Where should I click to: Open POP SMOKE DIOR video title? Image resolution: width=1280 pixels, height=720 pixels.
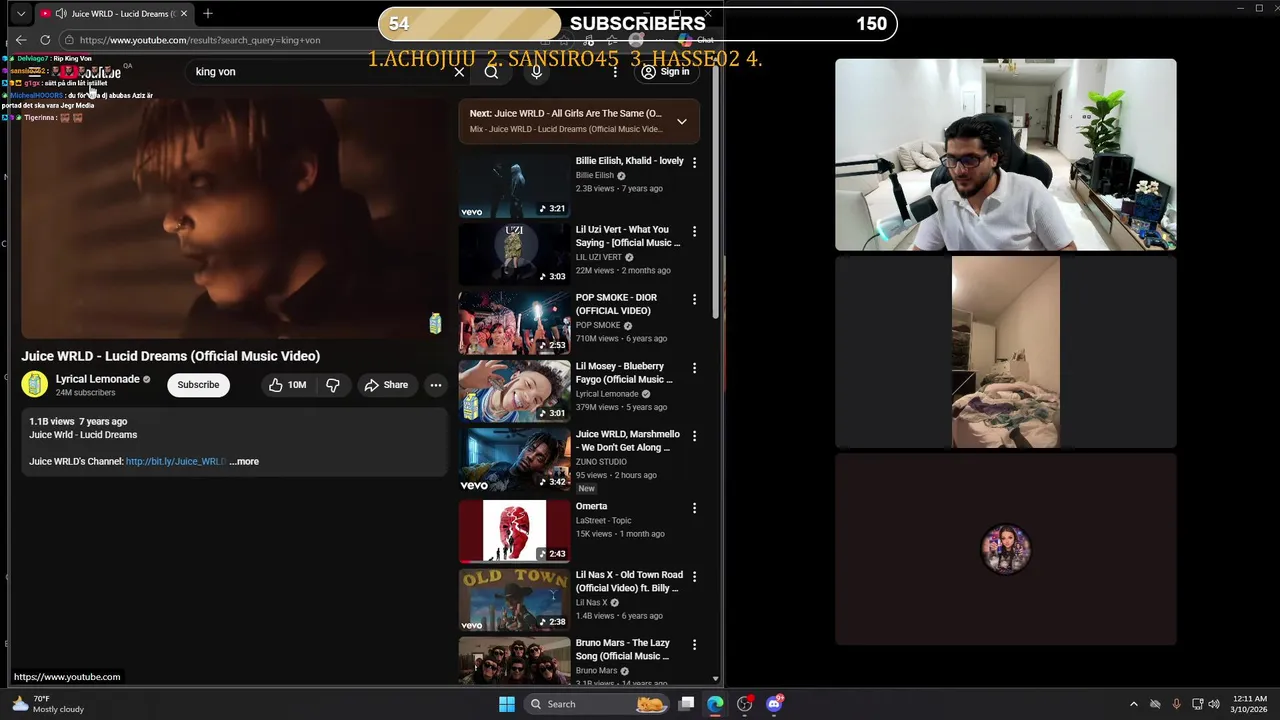pos(616,304)
